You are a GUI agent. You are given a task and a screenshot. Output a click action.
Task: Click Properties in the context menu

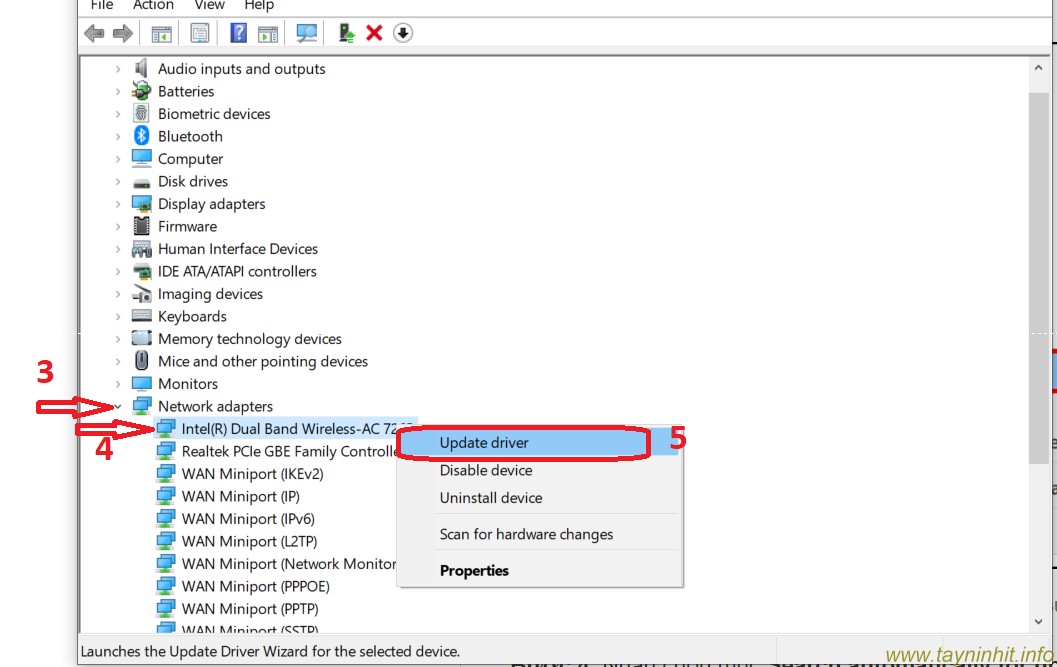pos(474,571)
